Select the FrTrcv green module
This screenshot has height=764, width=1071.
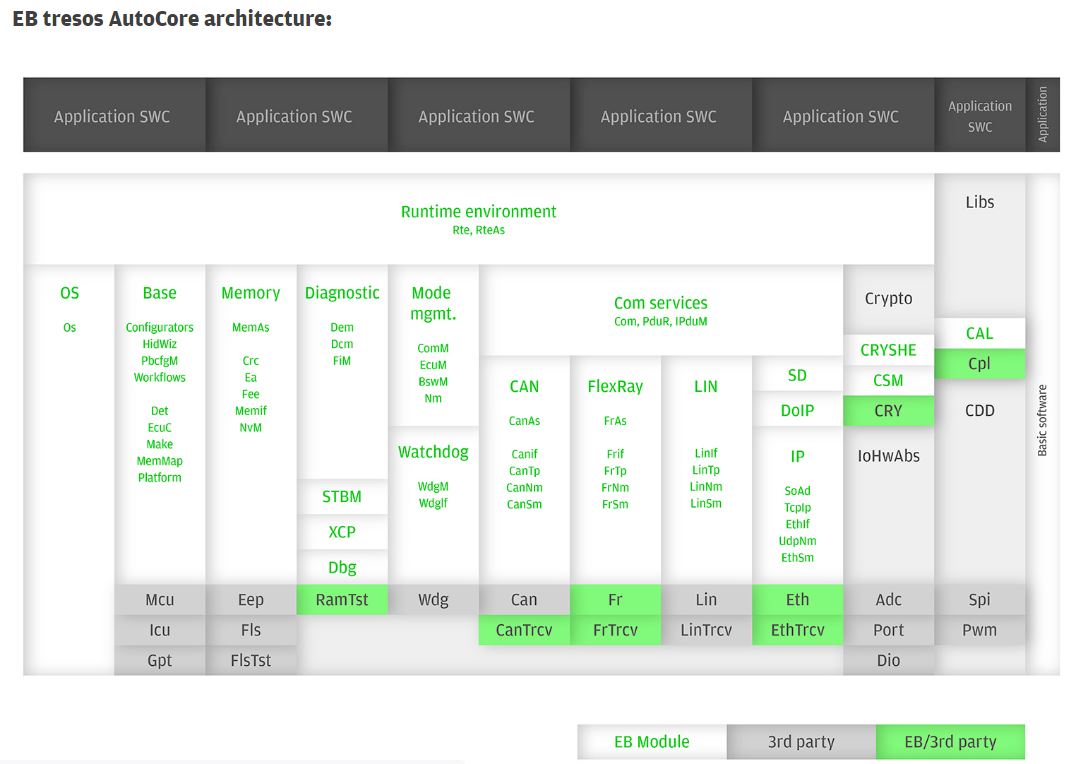click(x=615, y=629)
